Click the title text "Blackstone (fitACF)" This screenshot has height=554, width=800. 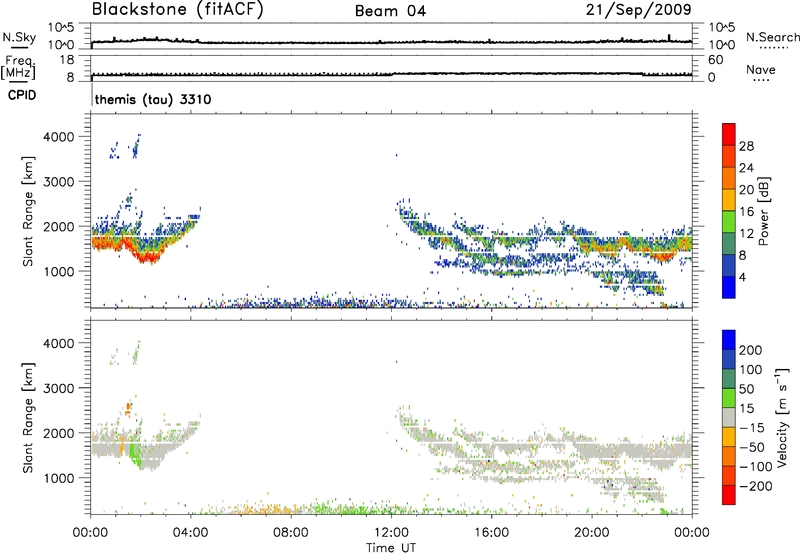tap(177, 9)
